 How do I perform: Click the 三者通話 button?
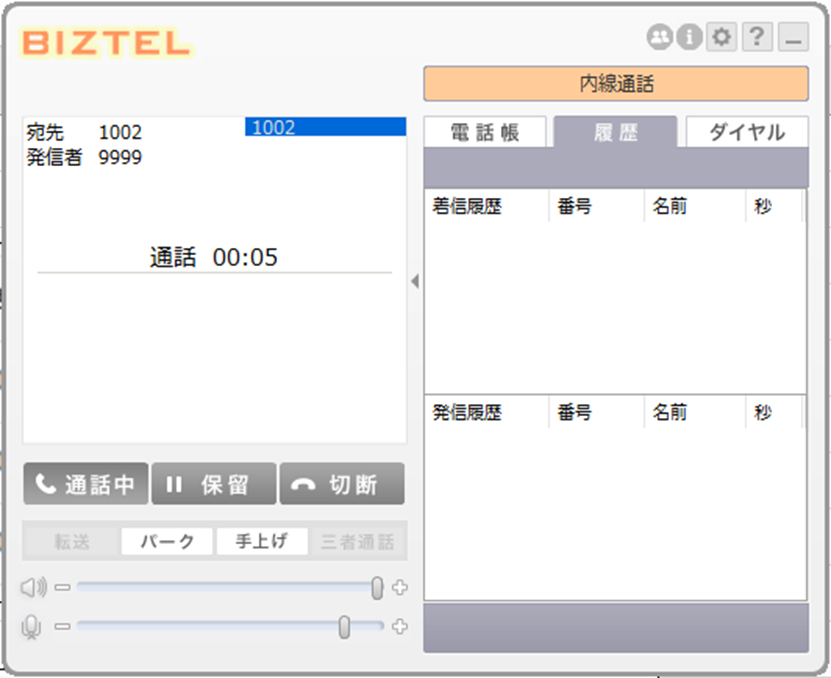(x=358, y=541)
